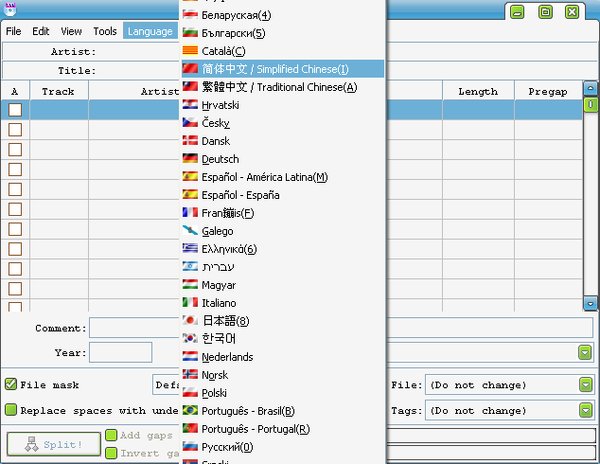Click the Traditional Chinese flag icon

click(x=190, y=86)
